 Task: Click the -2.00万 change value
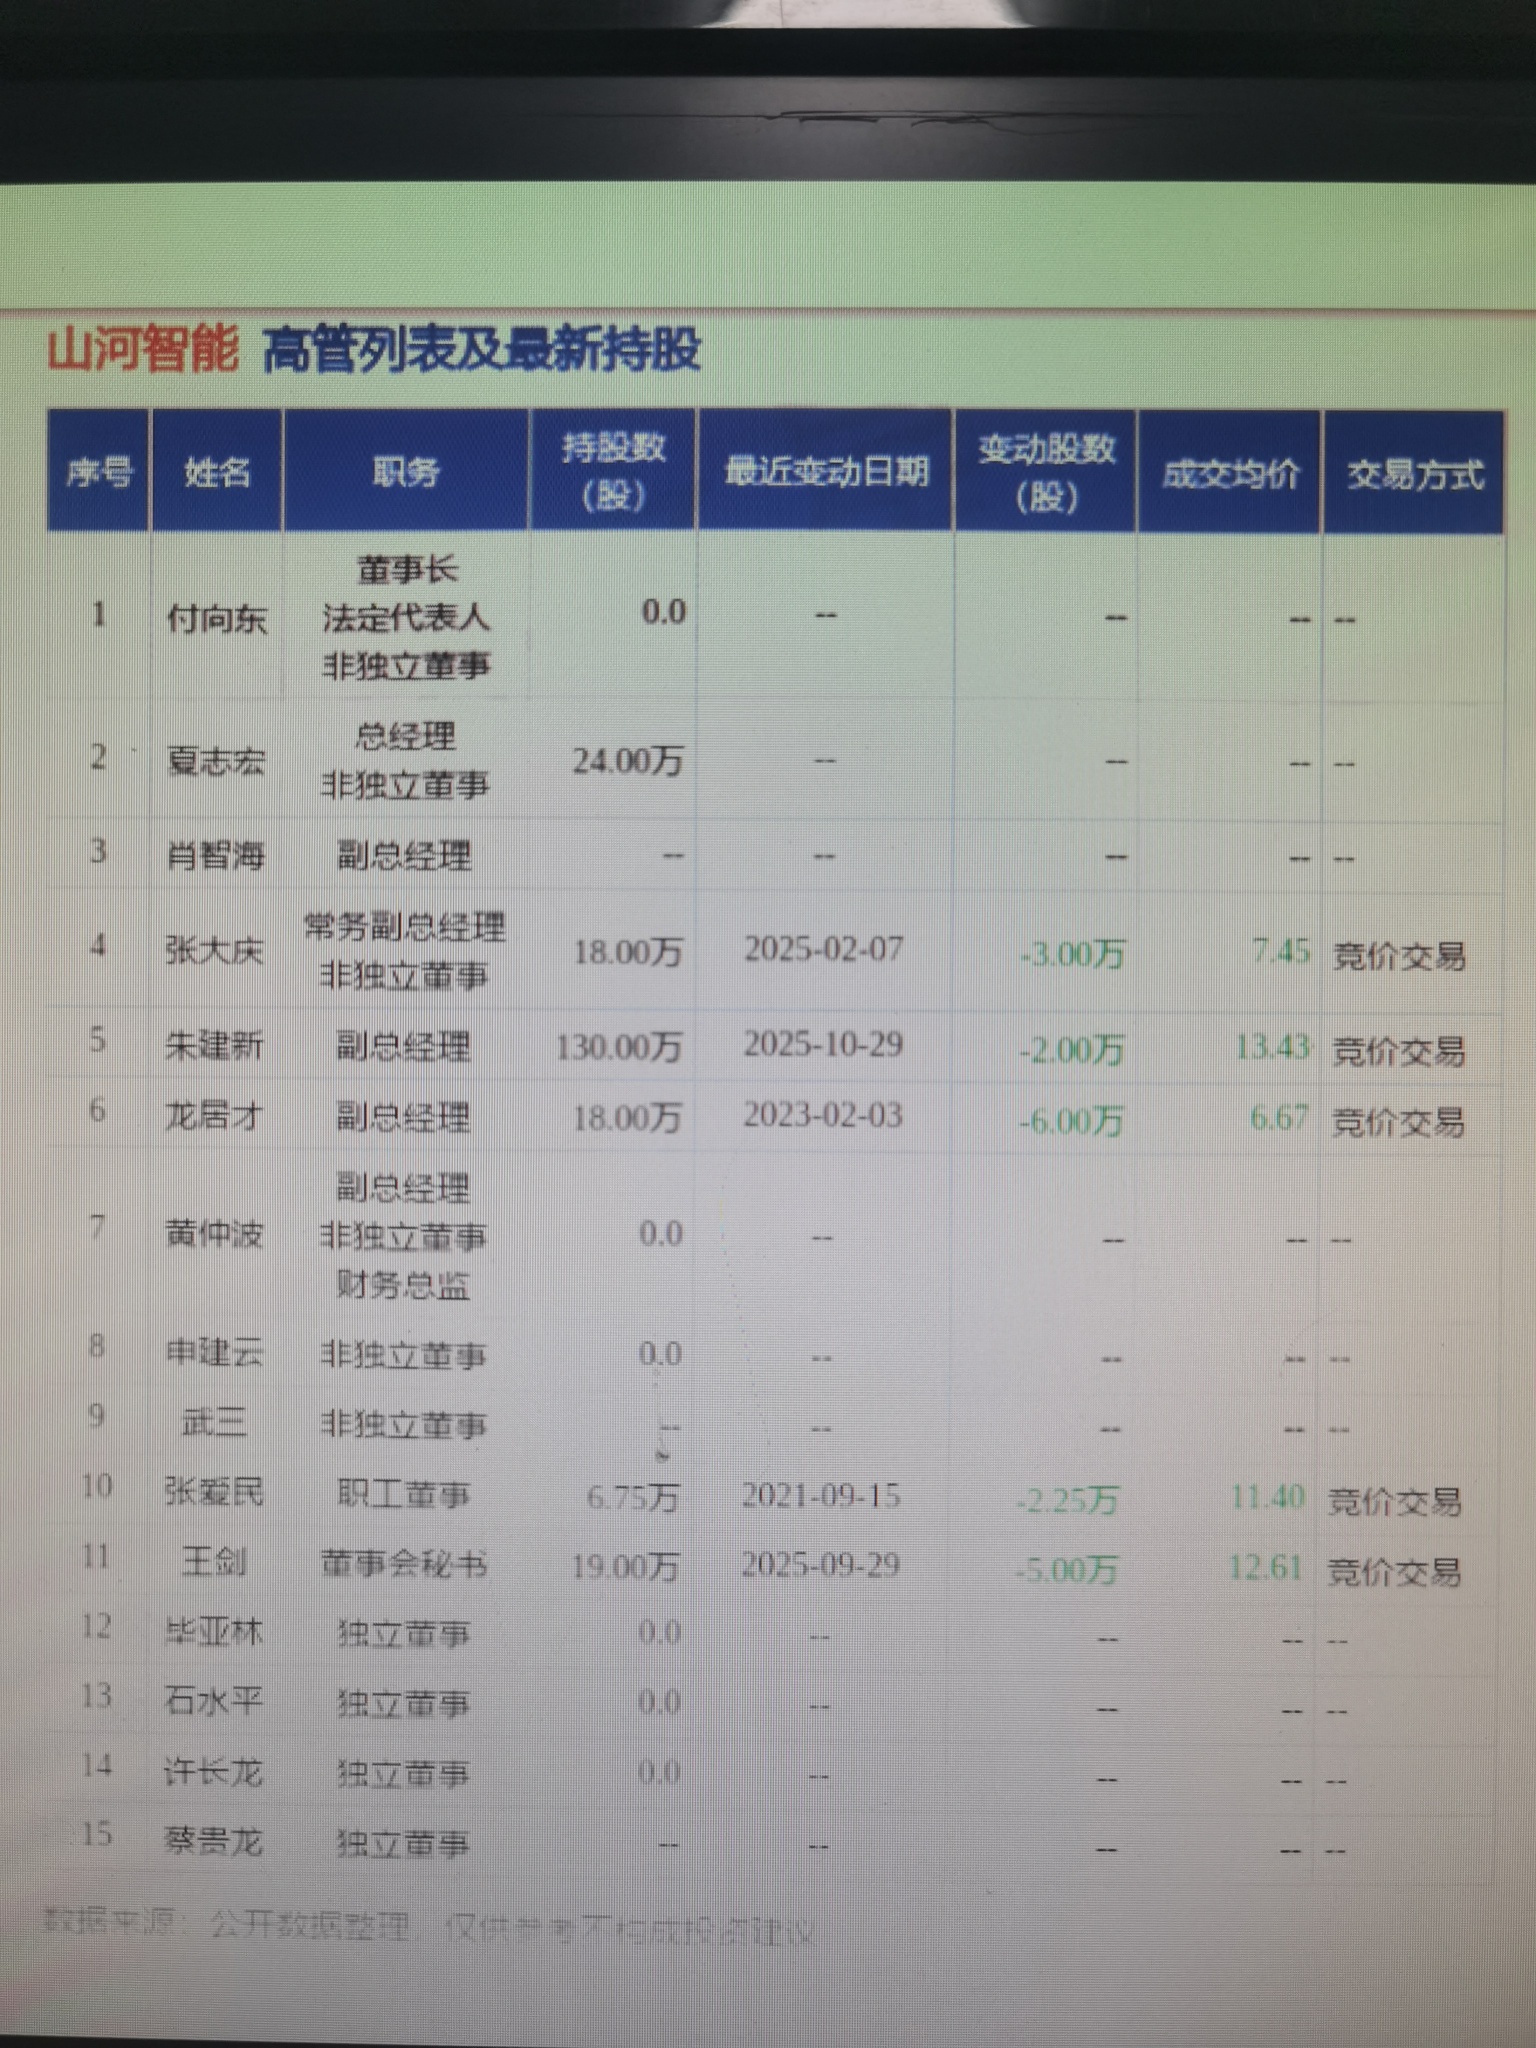tap(1071, 1050)
